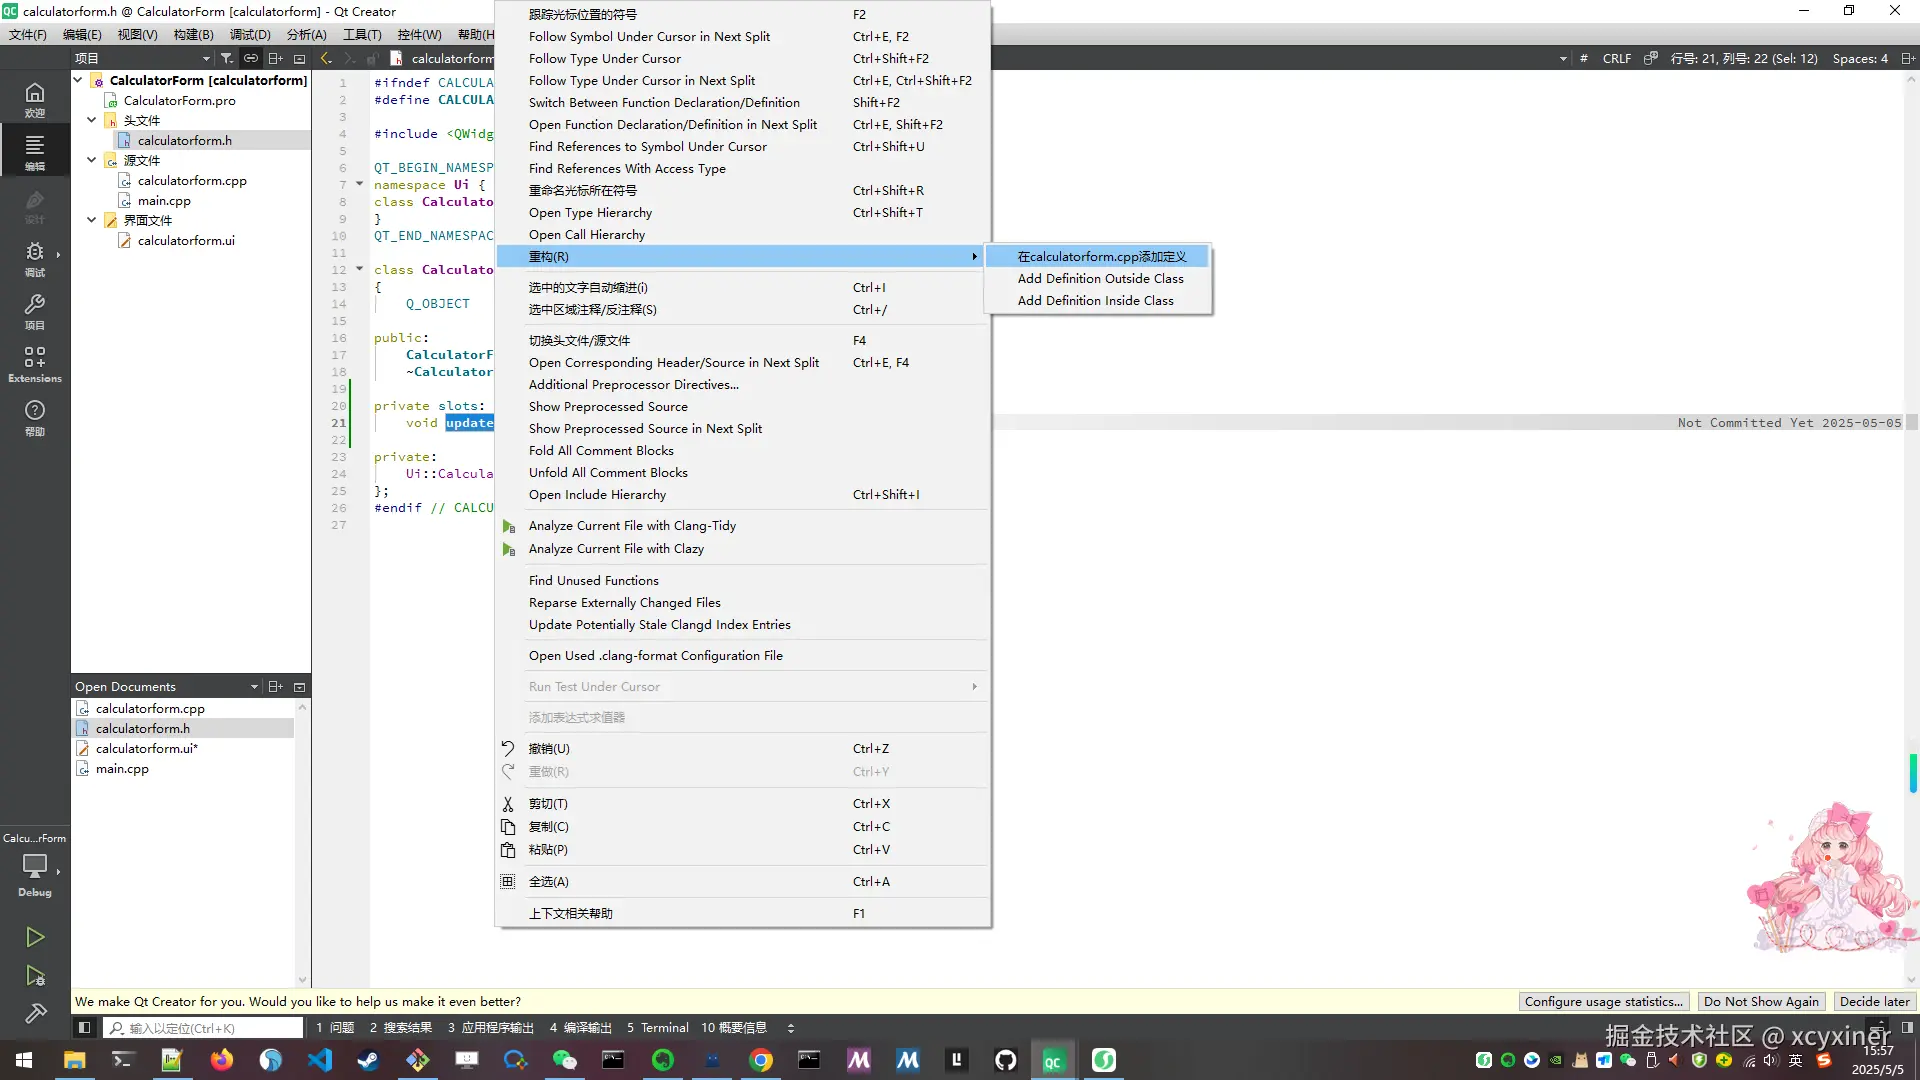Click Decide later button

1874,1001
